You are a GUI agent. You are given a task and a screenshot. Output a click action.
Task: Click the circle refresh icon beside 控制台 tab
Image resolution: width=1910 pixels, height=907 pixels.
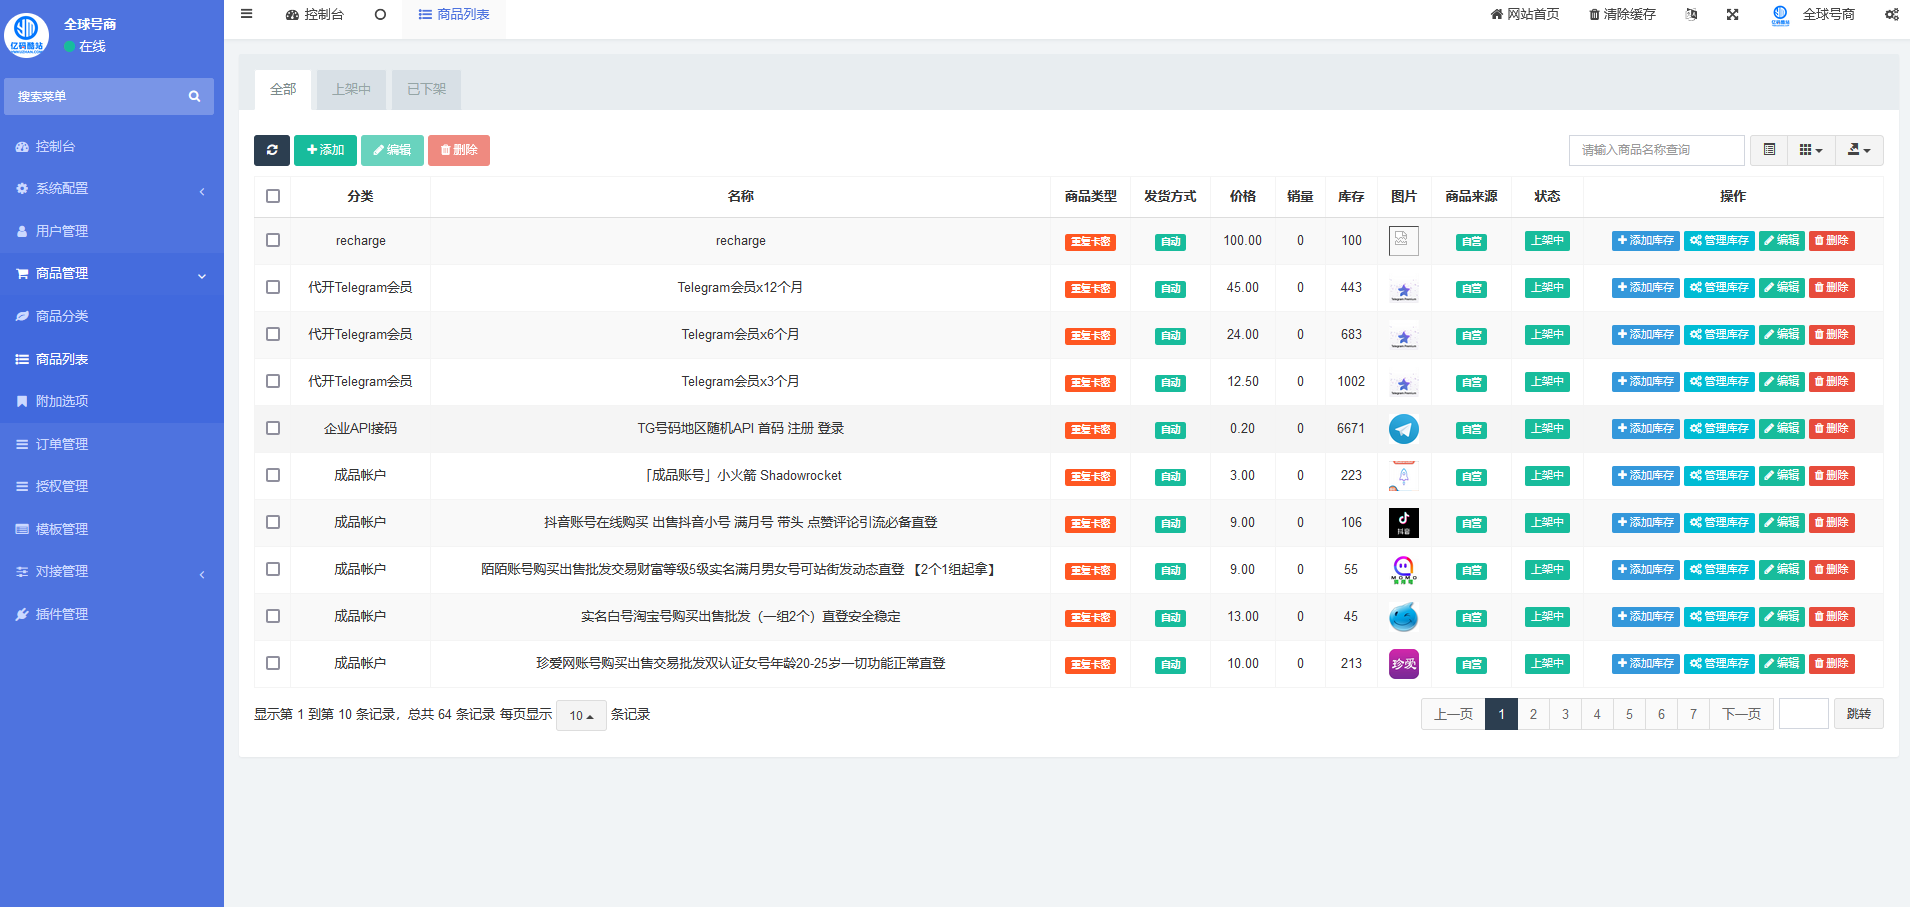(380, 14)
